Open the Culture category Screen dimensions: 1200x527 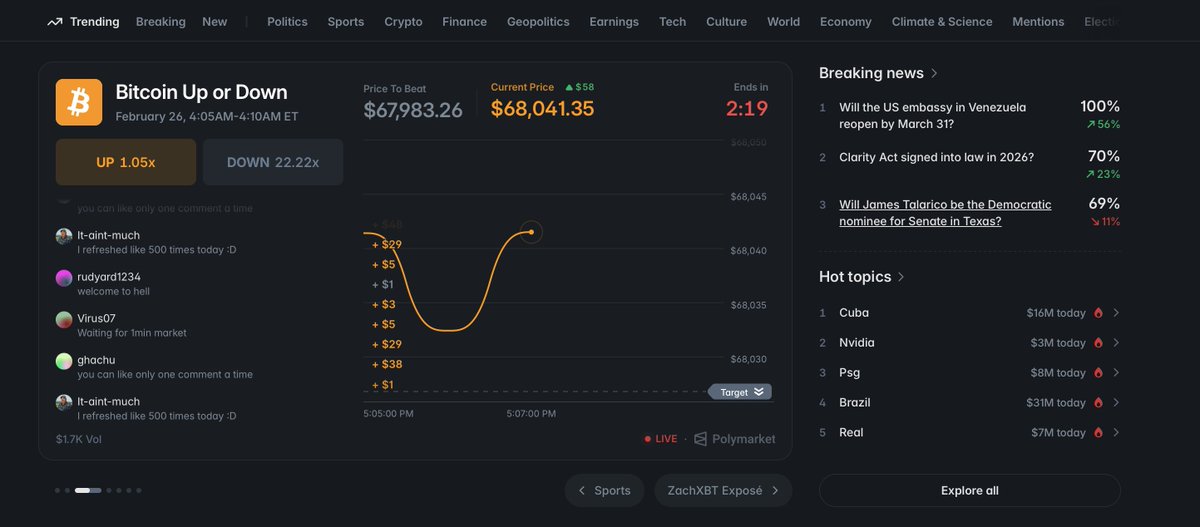pyautogui.click(x=726, y=22)
